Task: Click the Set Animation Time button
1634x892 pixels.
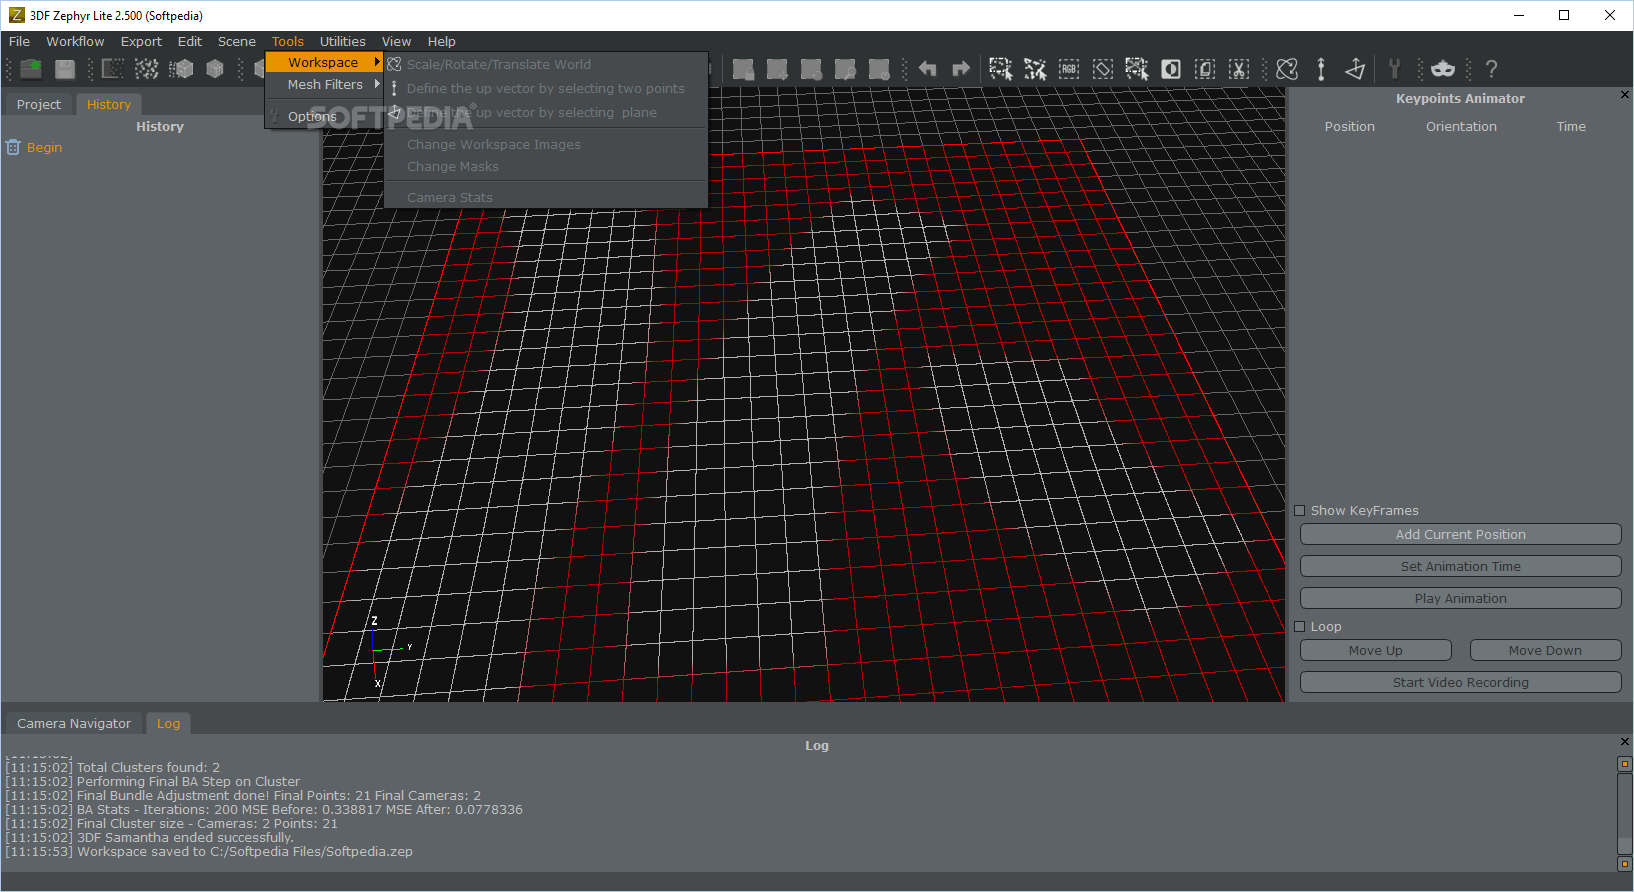Action: point(1461,567)
